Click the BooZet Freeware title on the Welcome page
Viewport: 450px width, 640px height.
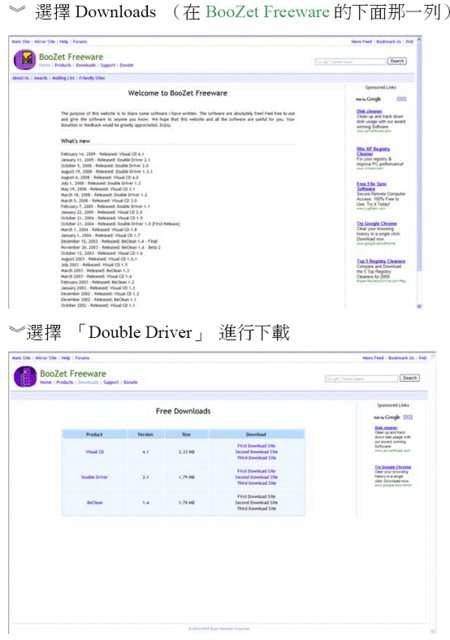[71, 57]
